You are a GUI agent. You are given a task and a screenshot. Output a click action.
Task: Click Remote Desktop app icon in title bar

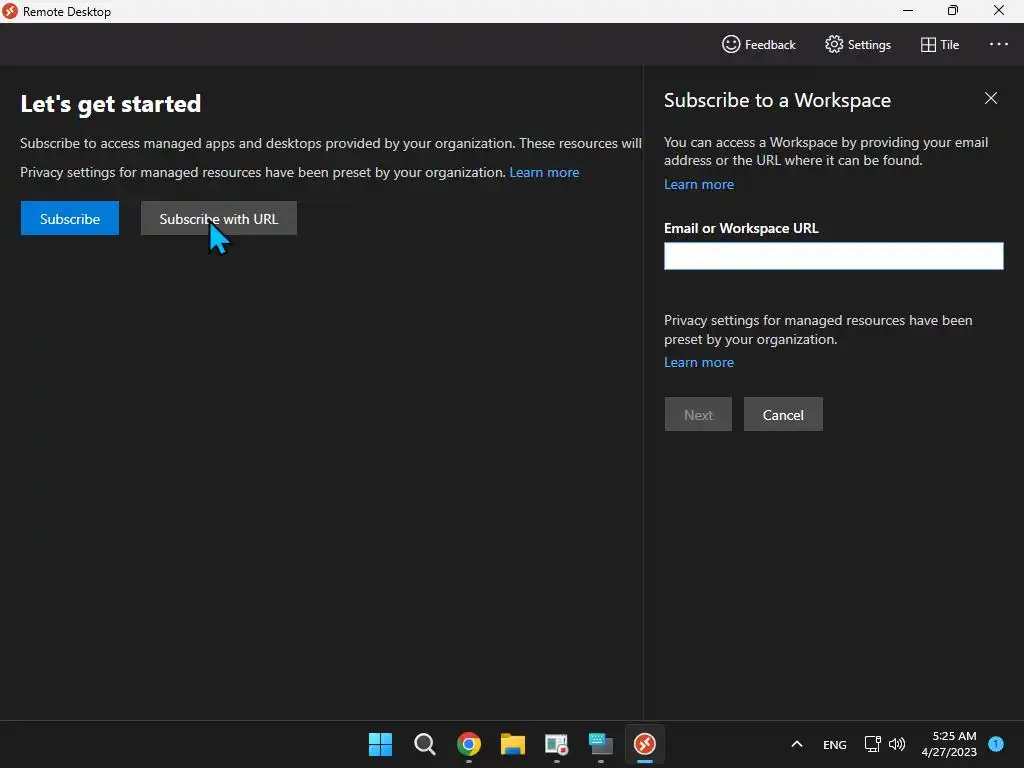pyautogui.click(x=10, y=11)
